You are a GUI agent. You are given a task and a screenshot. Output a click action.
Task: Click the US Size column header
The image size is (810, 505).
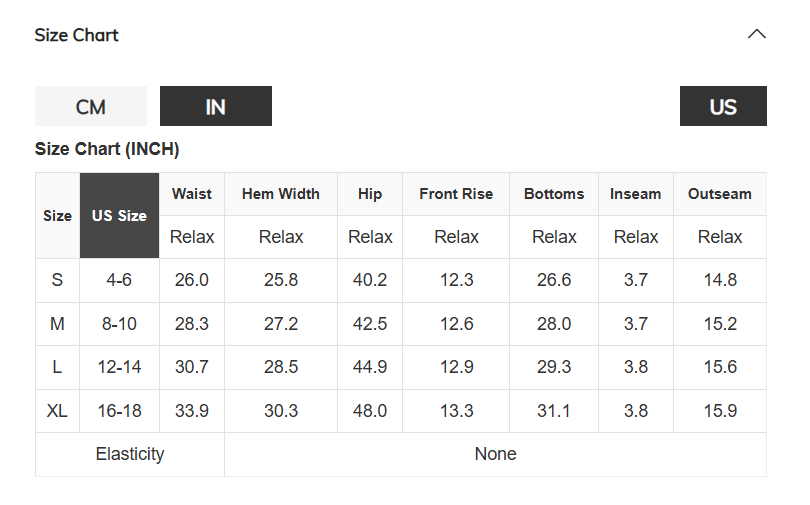(x=119, y=216)
